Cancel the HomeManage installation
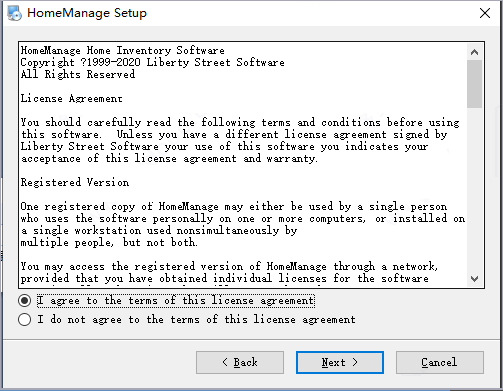Screen dimensions: 503x391 (440, 362)
